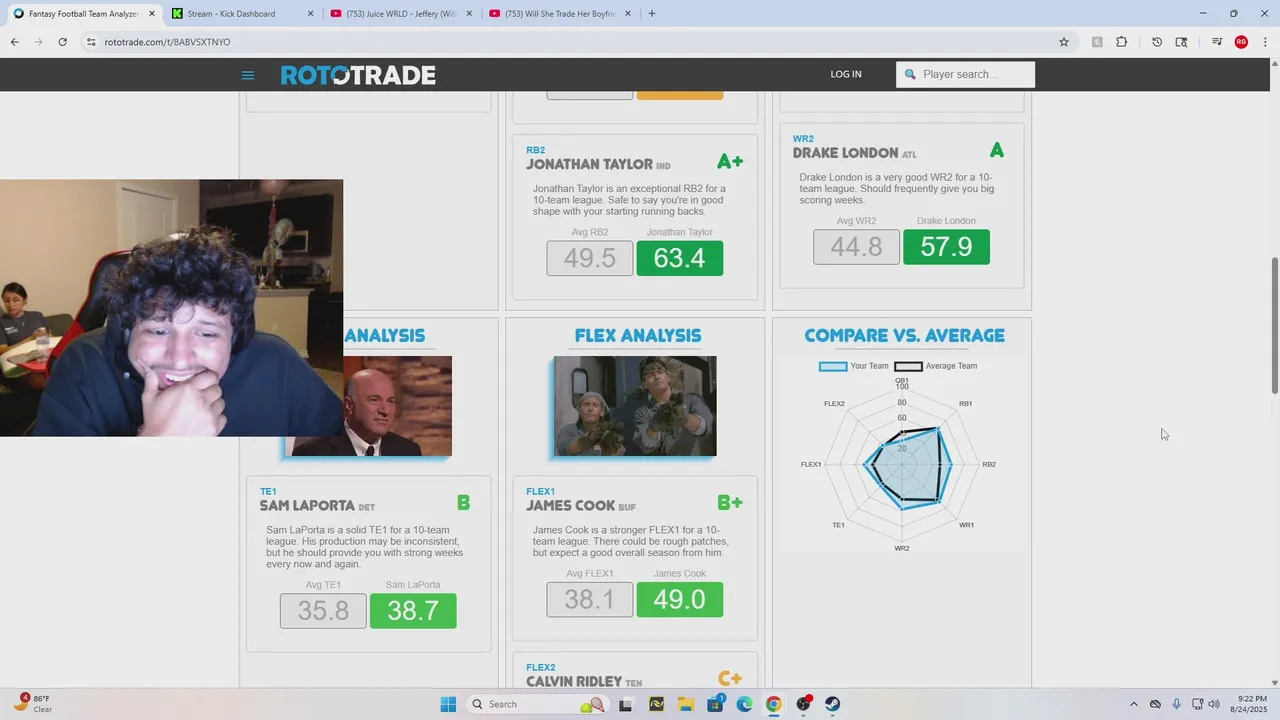The width and height of the screenshot is (1280, 720).
Task: Open the RotoTrade hamburger menu
Action: (248, 75)
